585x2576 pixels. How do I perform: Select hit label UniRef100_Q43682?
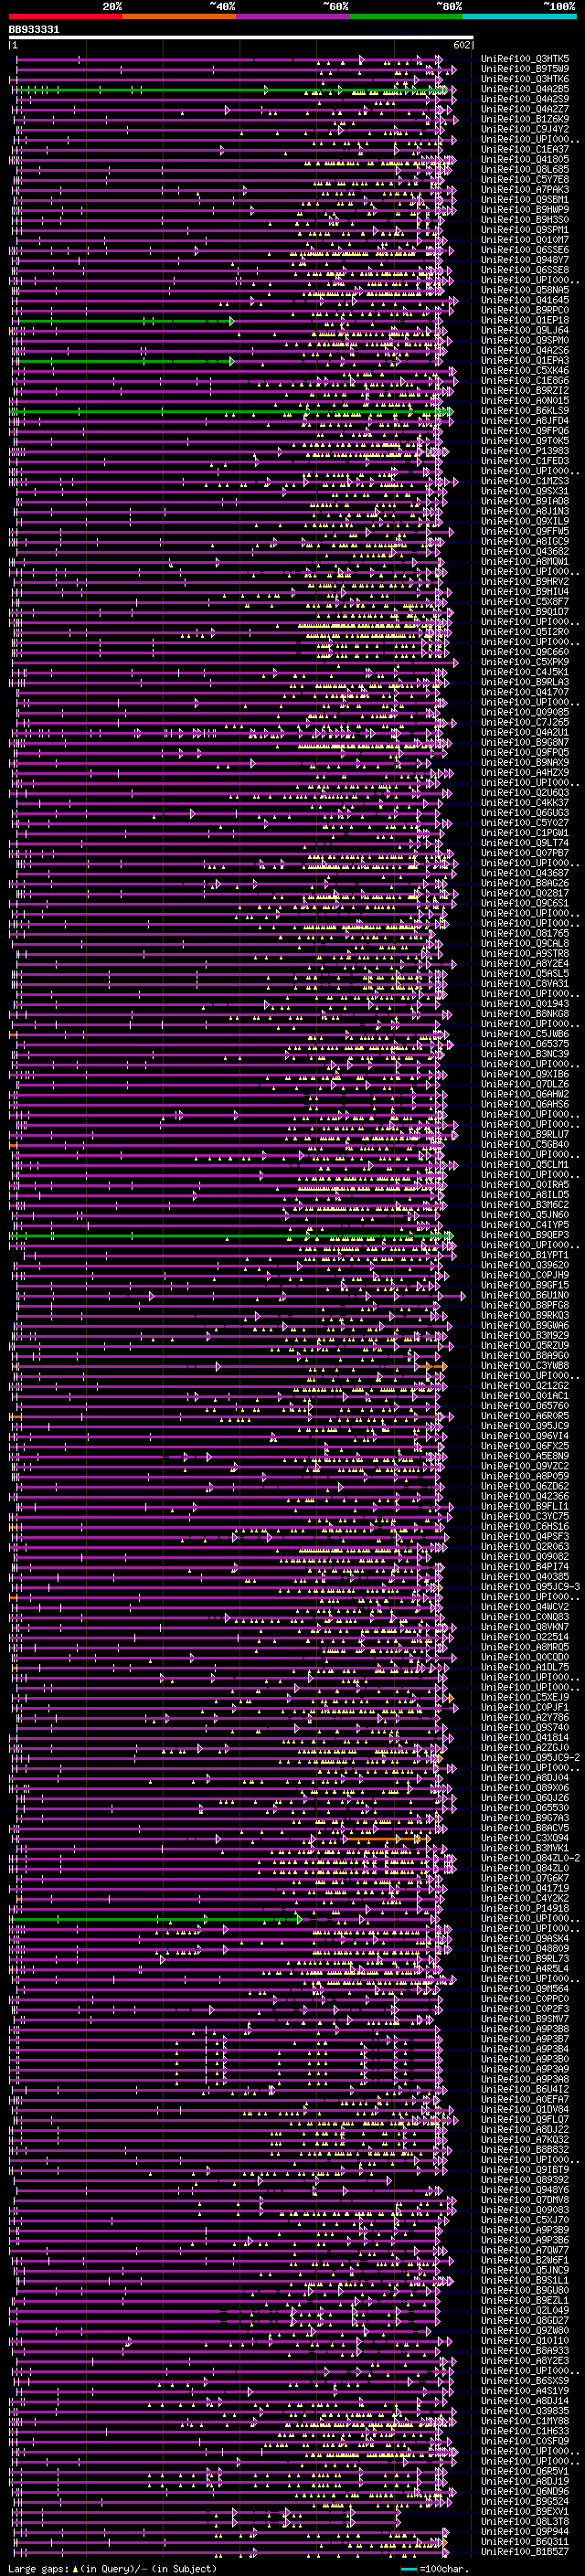[x=525, y=551]
